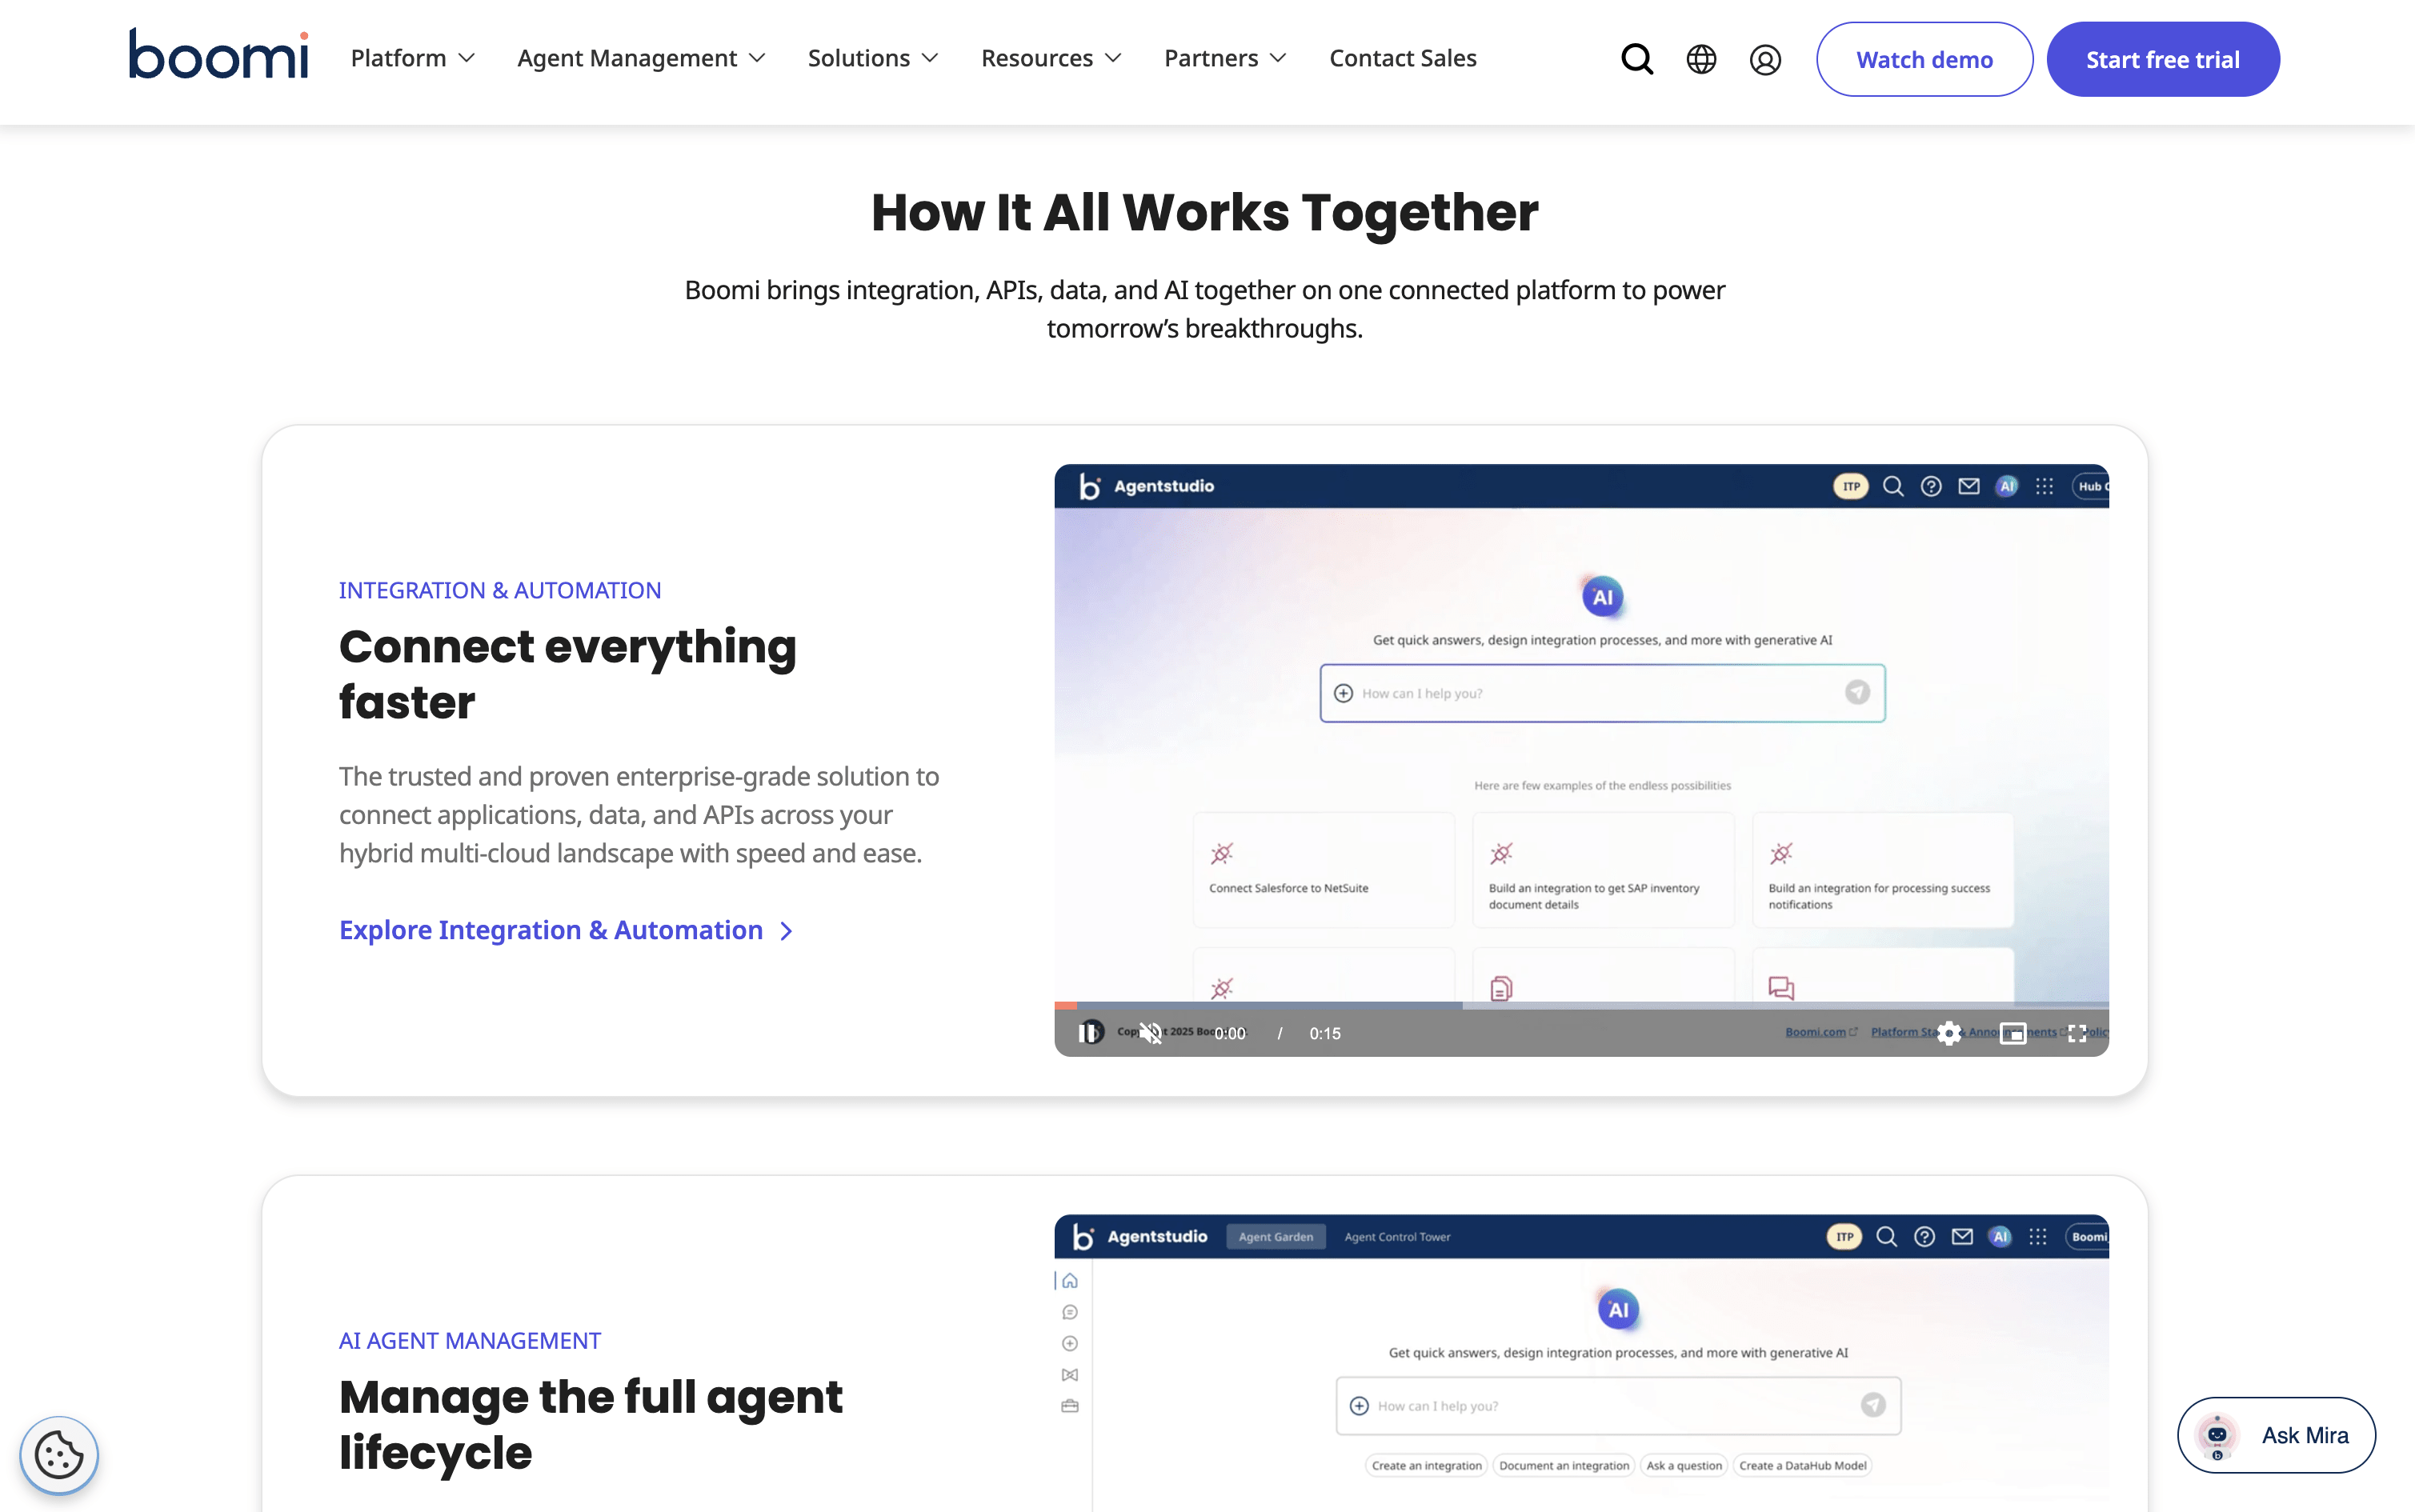Click 'Create an integration' chip in bottom video

point(1427,1465)
